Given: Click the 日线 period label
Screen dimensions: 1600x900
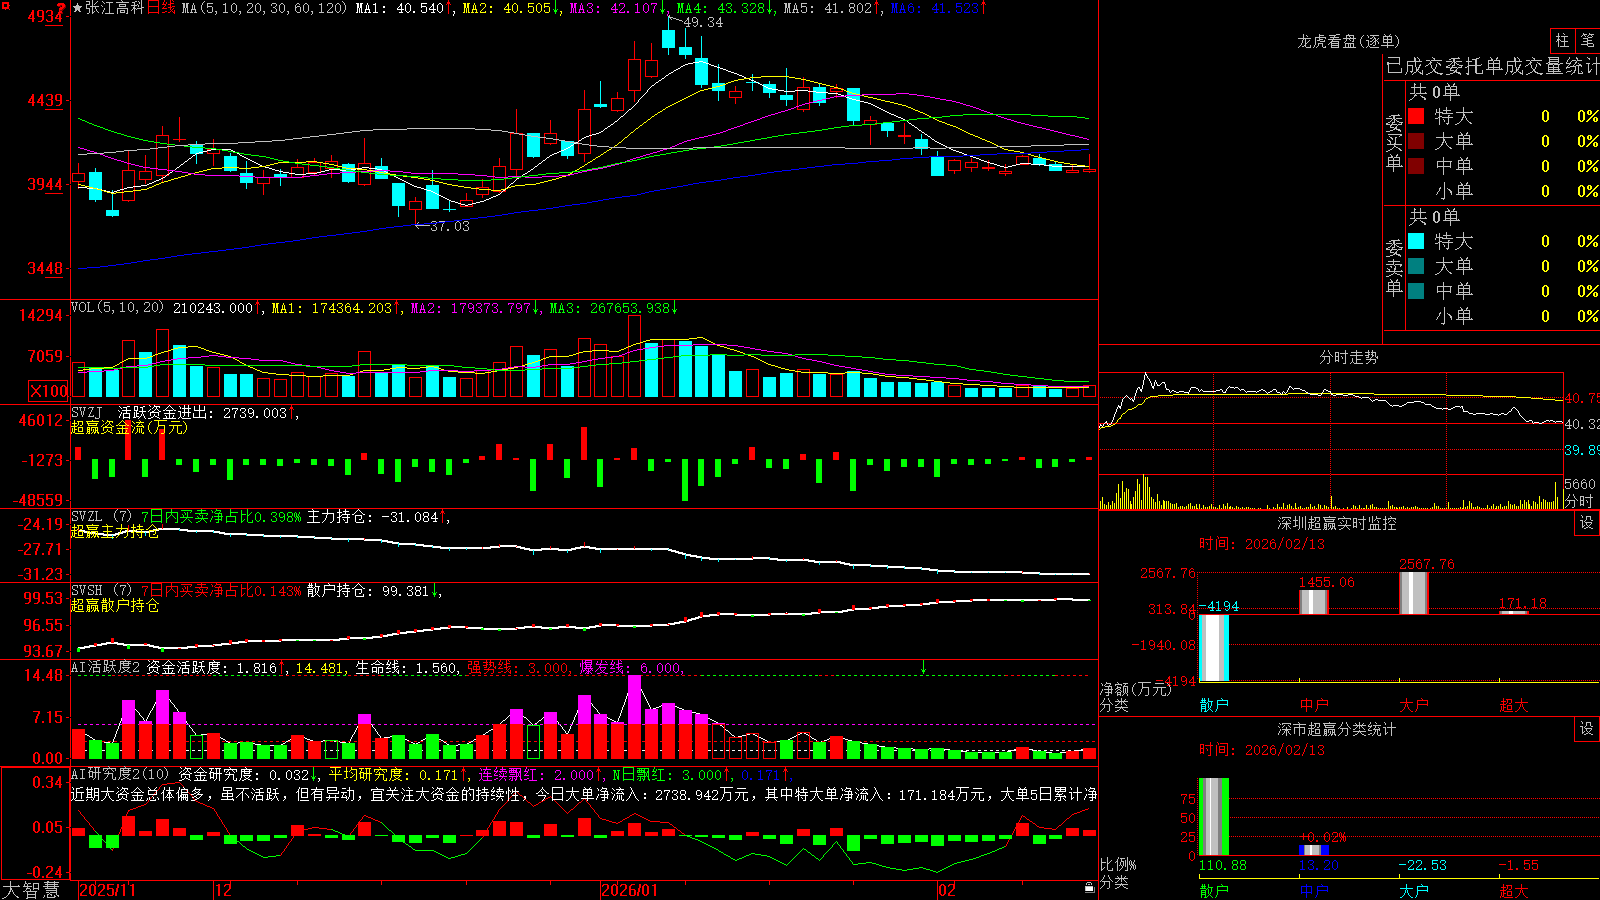Looking at the screenshot, I should (161, 8).
